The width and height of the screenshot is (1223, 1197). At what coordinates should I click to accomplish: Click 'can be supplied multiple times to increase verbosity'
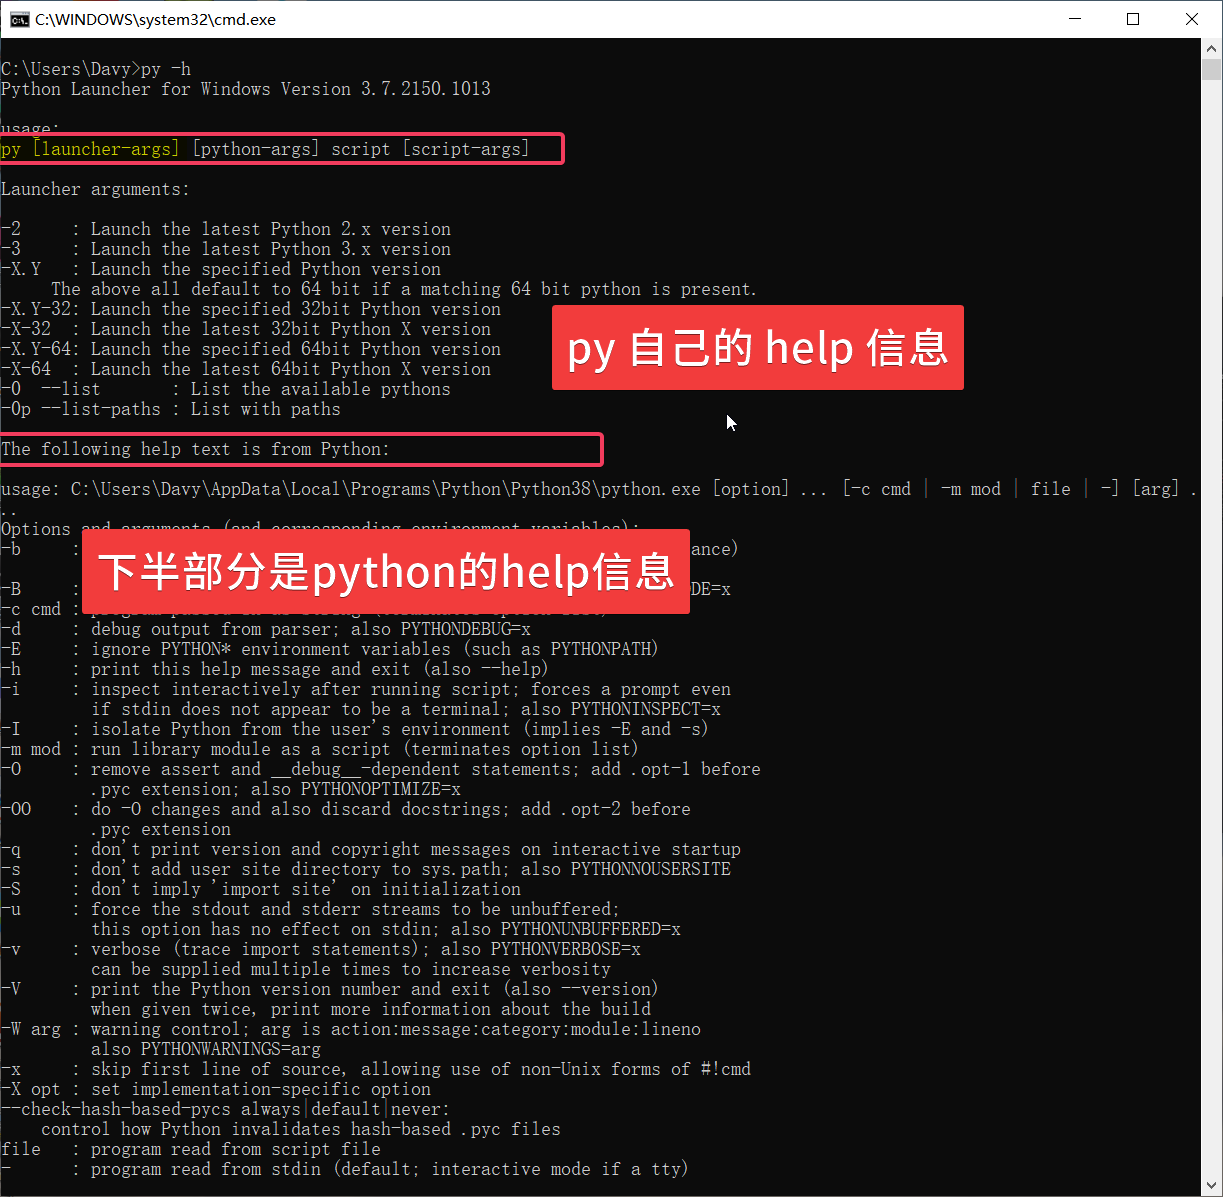tap(351, 969)
